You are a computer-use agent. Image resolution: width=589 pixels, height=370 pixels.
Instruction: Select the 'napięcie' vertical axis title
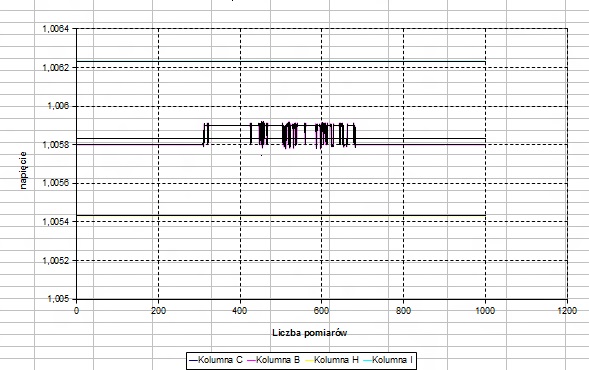click(x=23, y=170)
